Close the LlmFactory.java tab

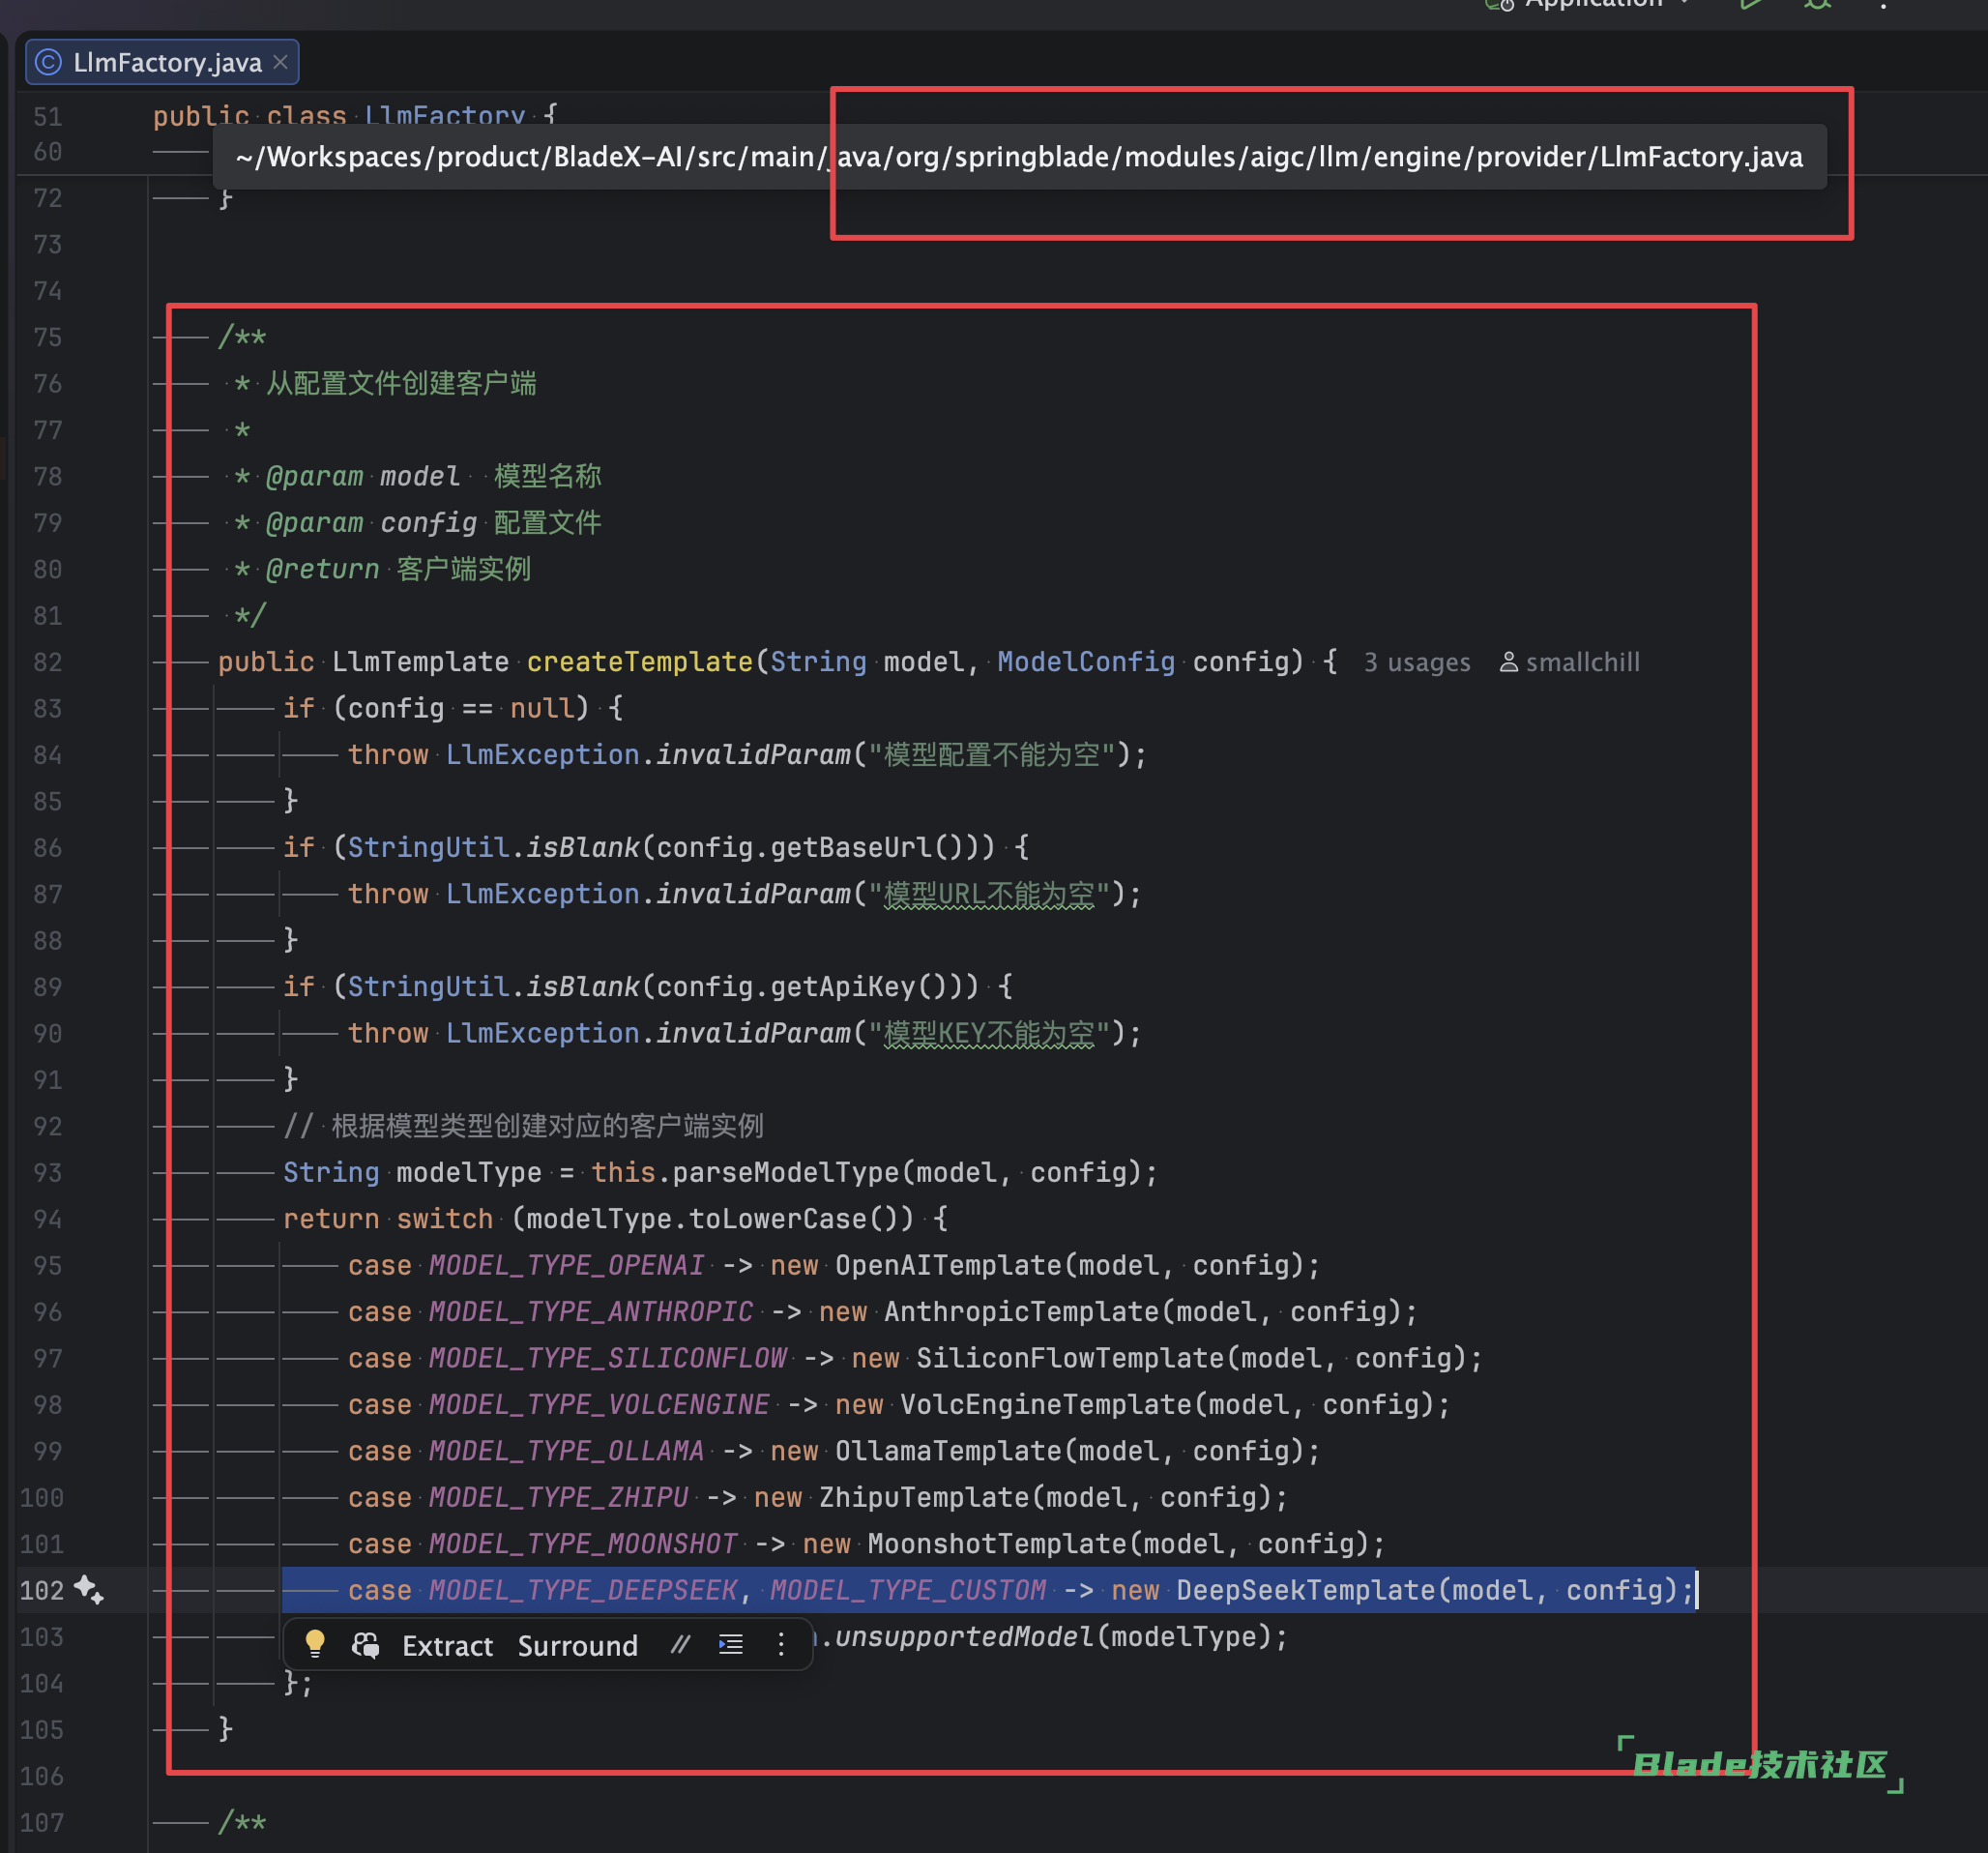click(281, 62)
